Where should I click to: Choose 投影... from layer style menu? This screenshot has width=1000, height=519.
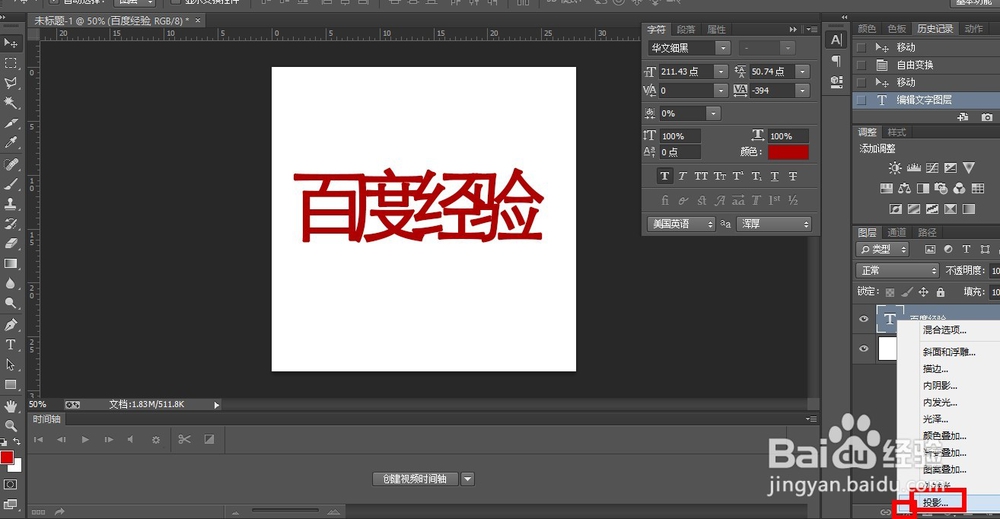(936, 503)
